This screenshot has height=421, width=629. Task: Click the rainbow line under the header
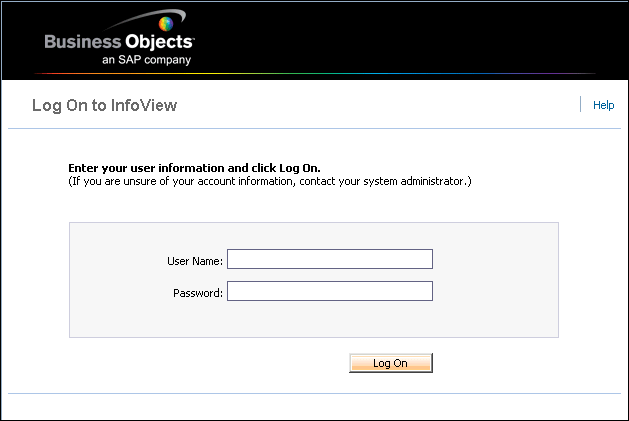point(315,73)
